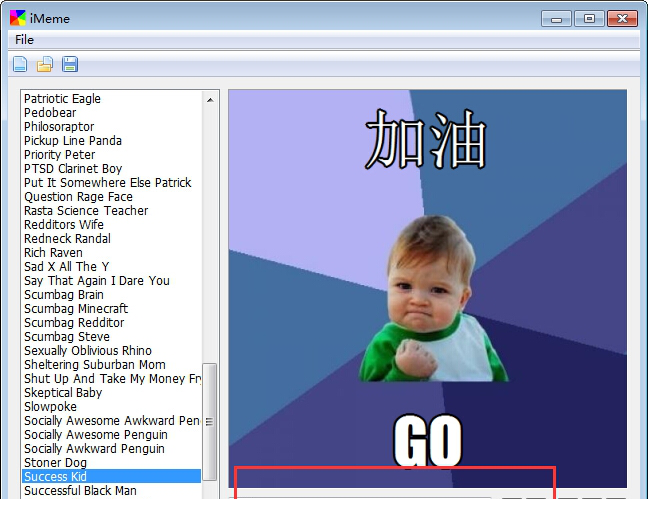Click the list scrollbar up arrow
Screen dimensions: 648x518
(210, 100)
